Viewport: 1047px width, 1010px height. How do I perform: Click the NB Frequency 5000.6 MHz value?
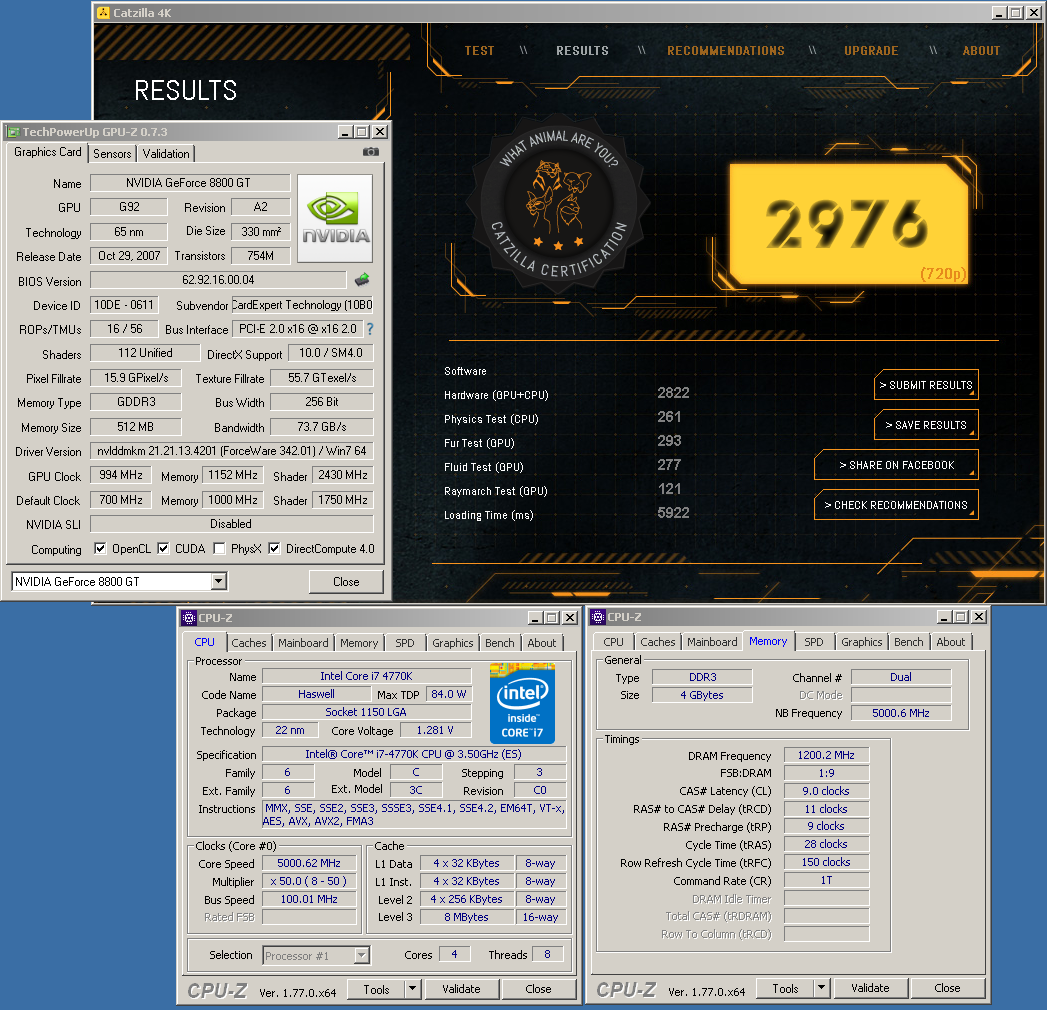(901, 713)
